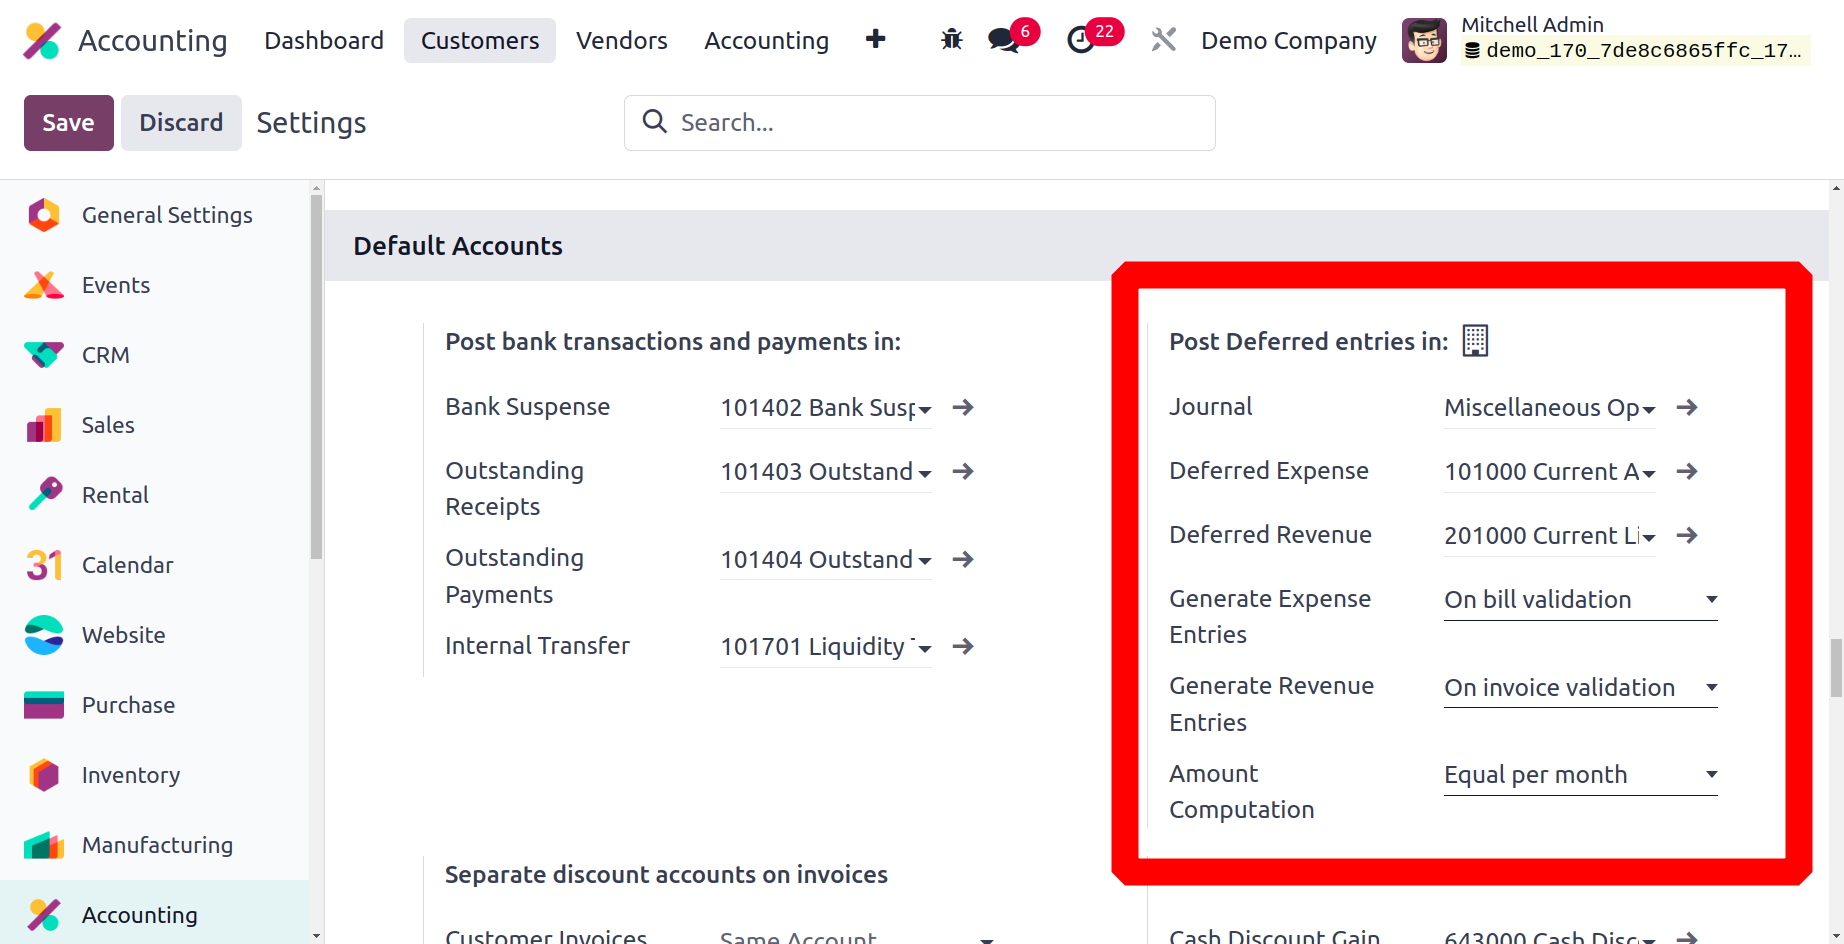The image size is (1844, 944).
Task: Select Accounting in settings sidebar
Action: coord(155,914)
